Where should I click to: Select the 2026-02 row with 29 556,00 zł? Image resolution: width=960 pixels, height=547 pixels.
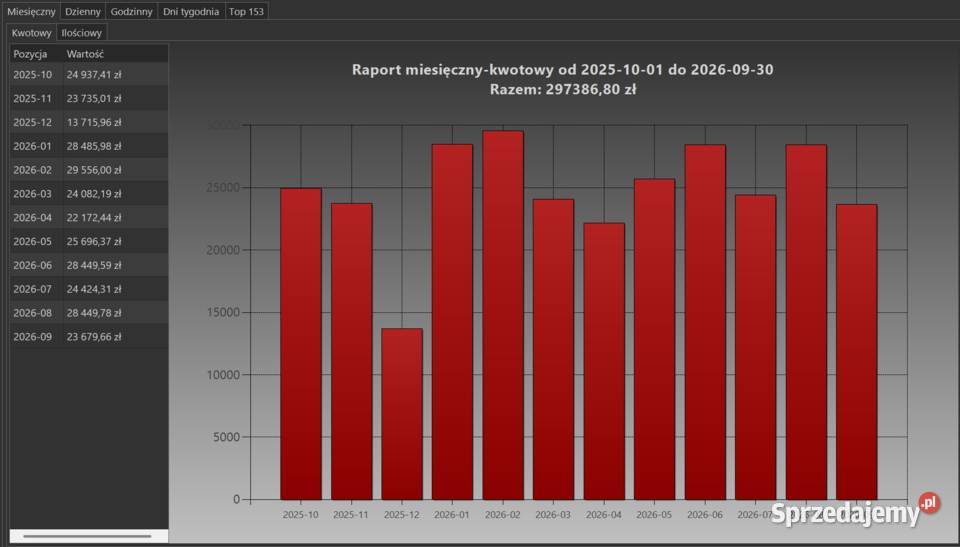[x=89, y=170]
